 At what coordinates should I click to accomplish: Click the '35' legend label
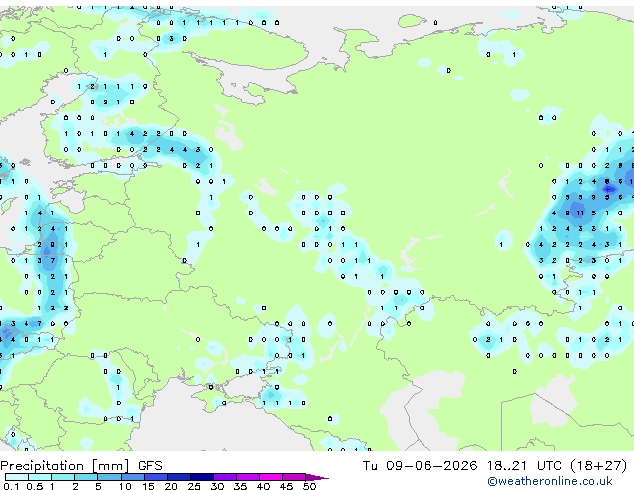[240, 486]
